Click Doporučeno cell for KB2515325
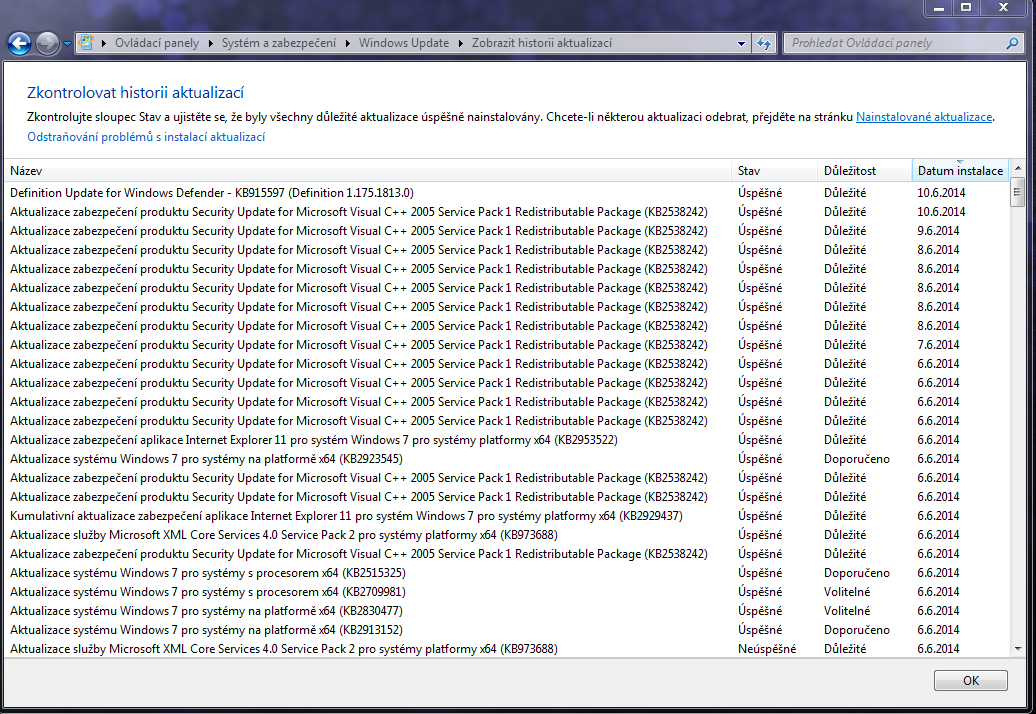 point(856,573)
